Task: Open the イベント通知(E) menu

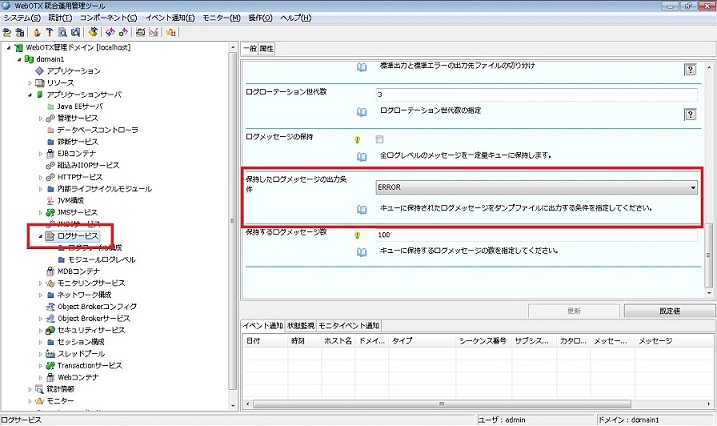Action: pos(170,18)
